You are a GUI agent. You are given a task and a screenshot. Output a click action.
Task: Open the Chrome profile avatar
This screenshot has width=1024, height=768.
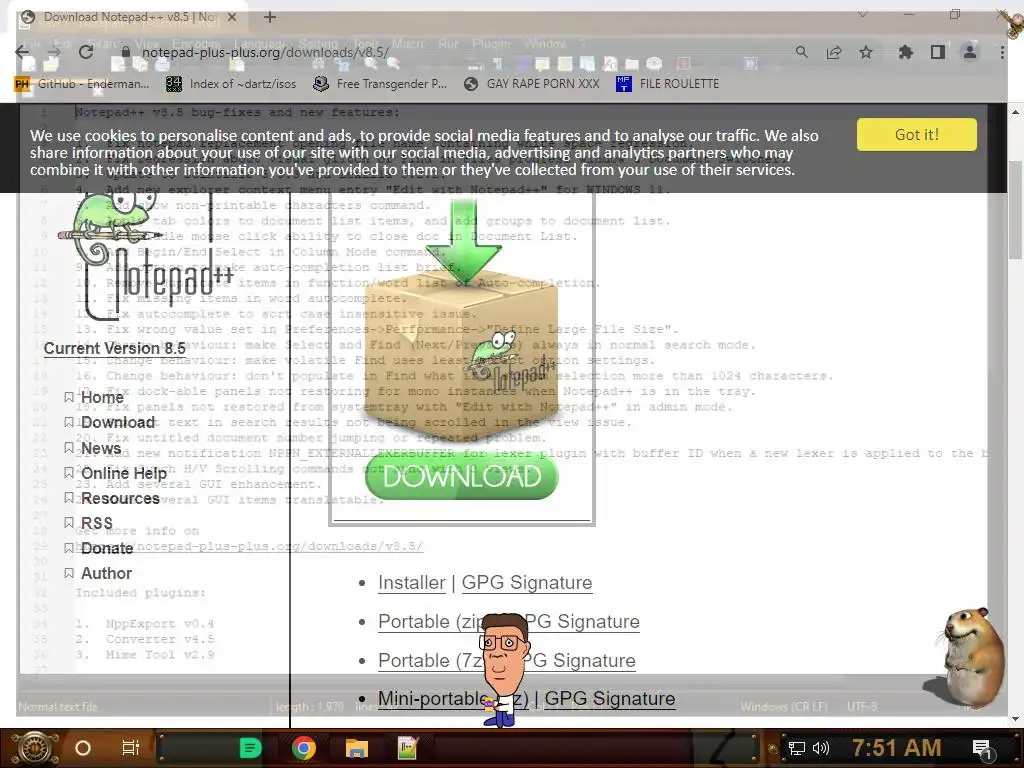point(970,52)
